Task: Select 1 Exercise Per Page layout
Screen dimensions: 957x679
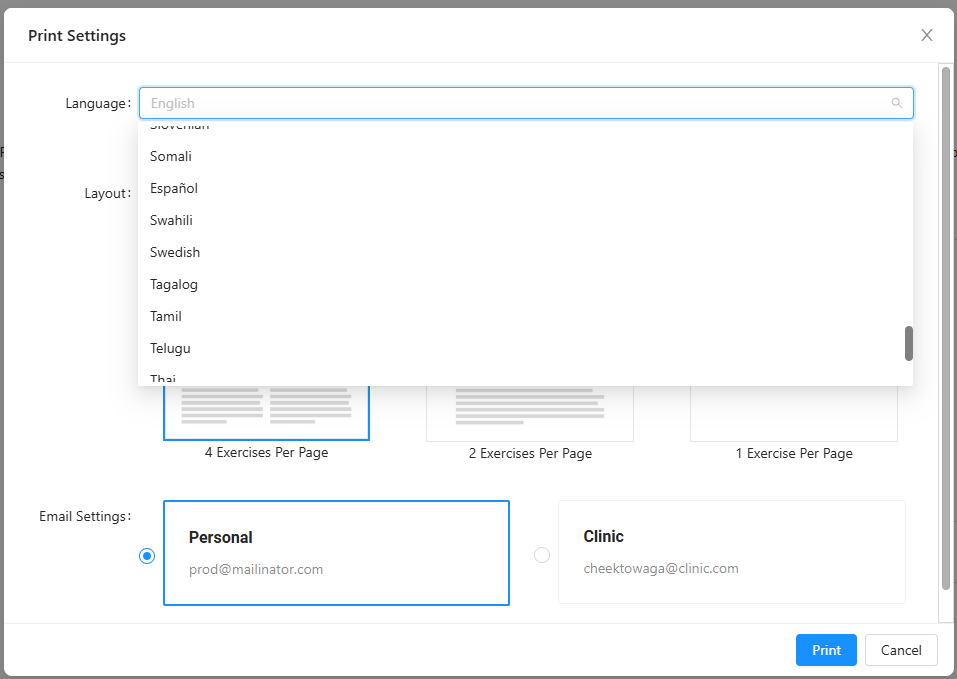Action: click(794, 414)
